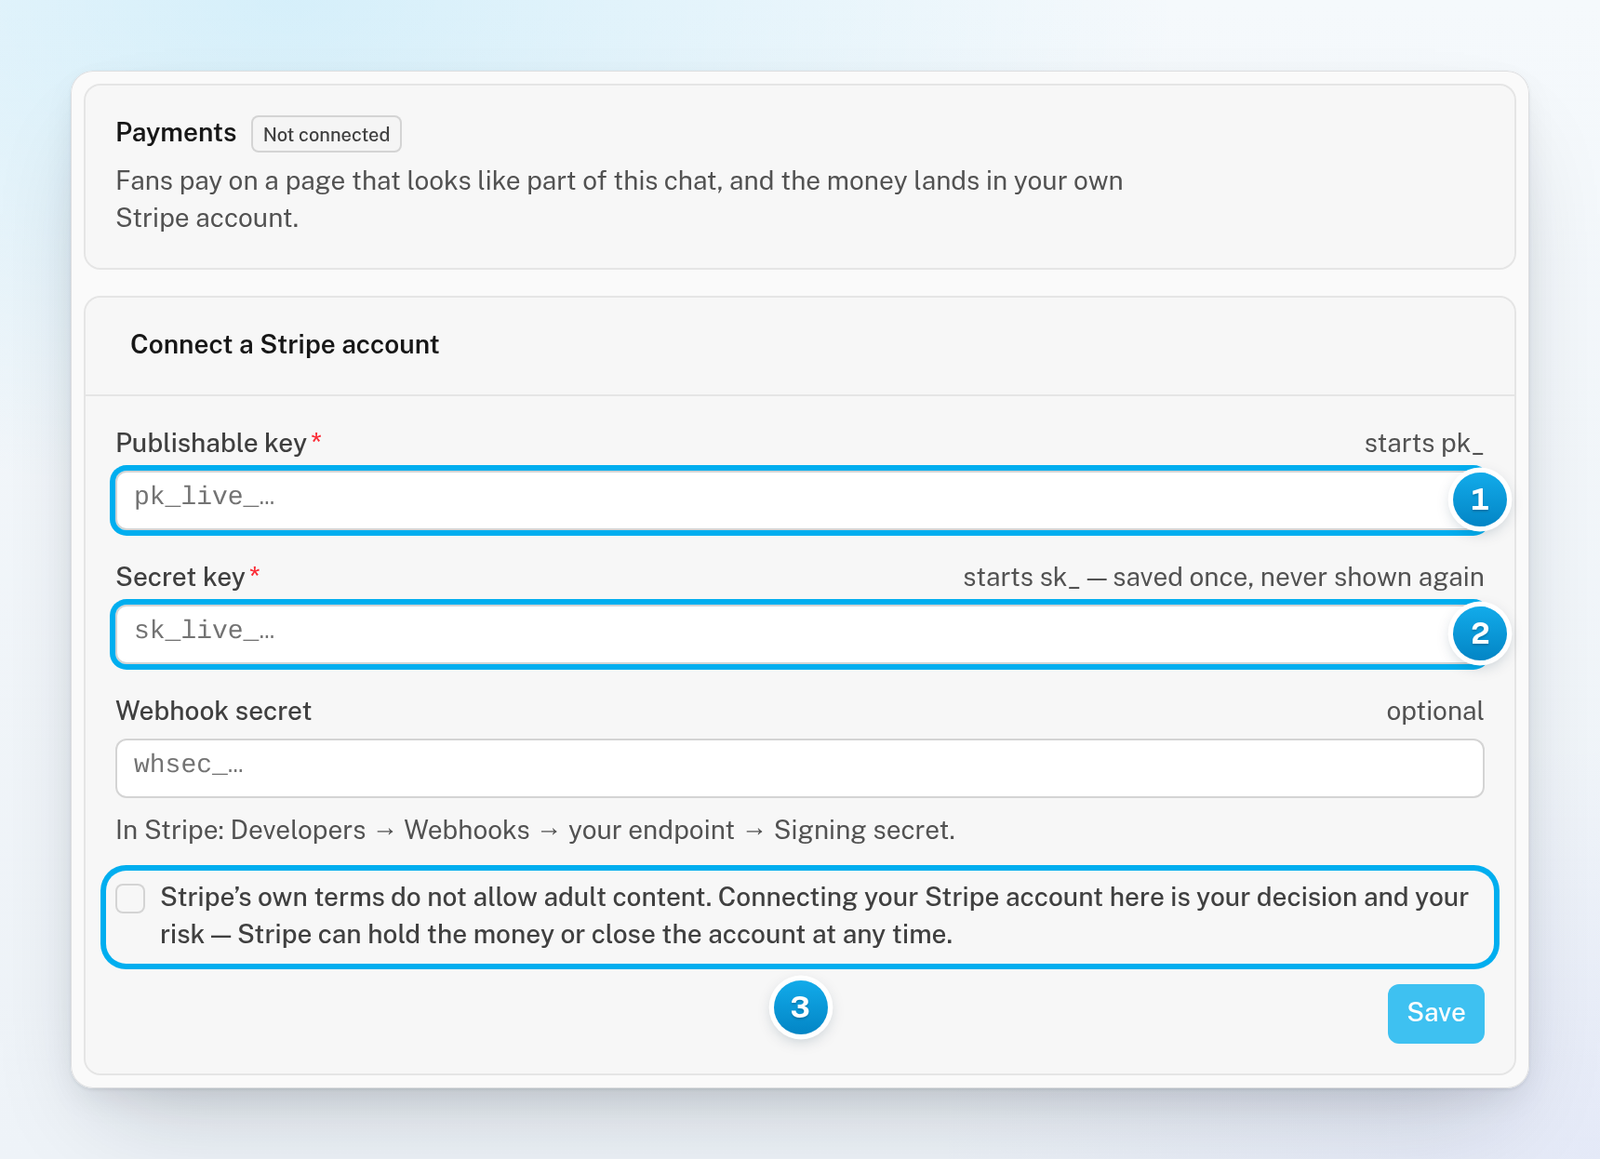Viewport: 1600px width, 1159px height.
Task: Click the Developers → Webhooks signing secret help text
Action: [535, 830]
